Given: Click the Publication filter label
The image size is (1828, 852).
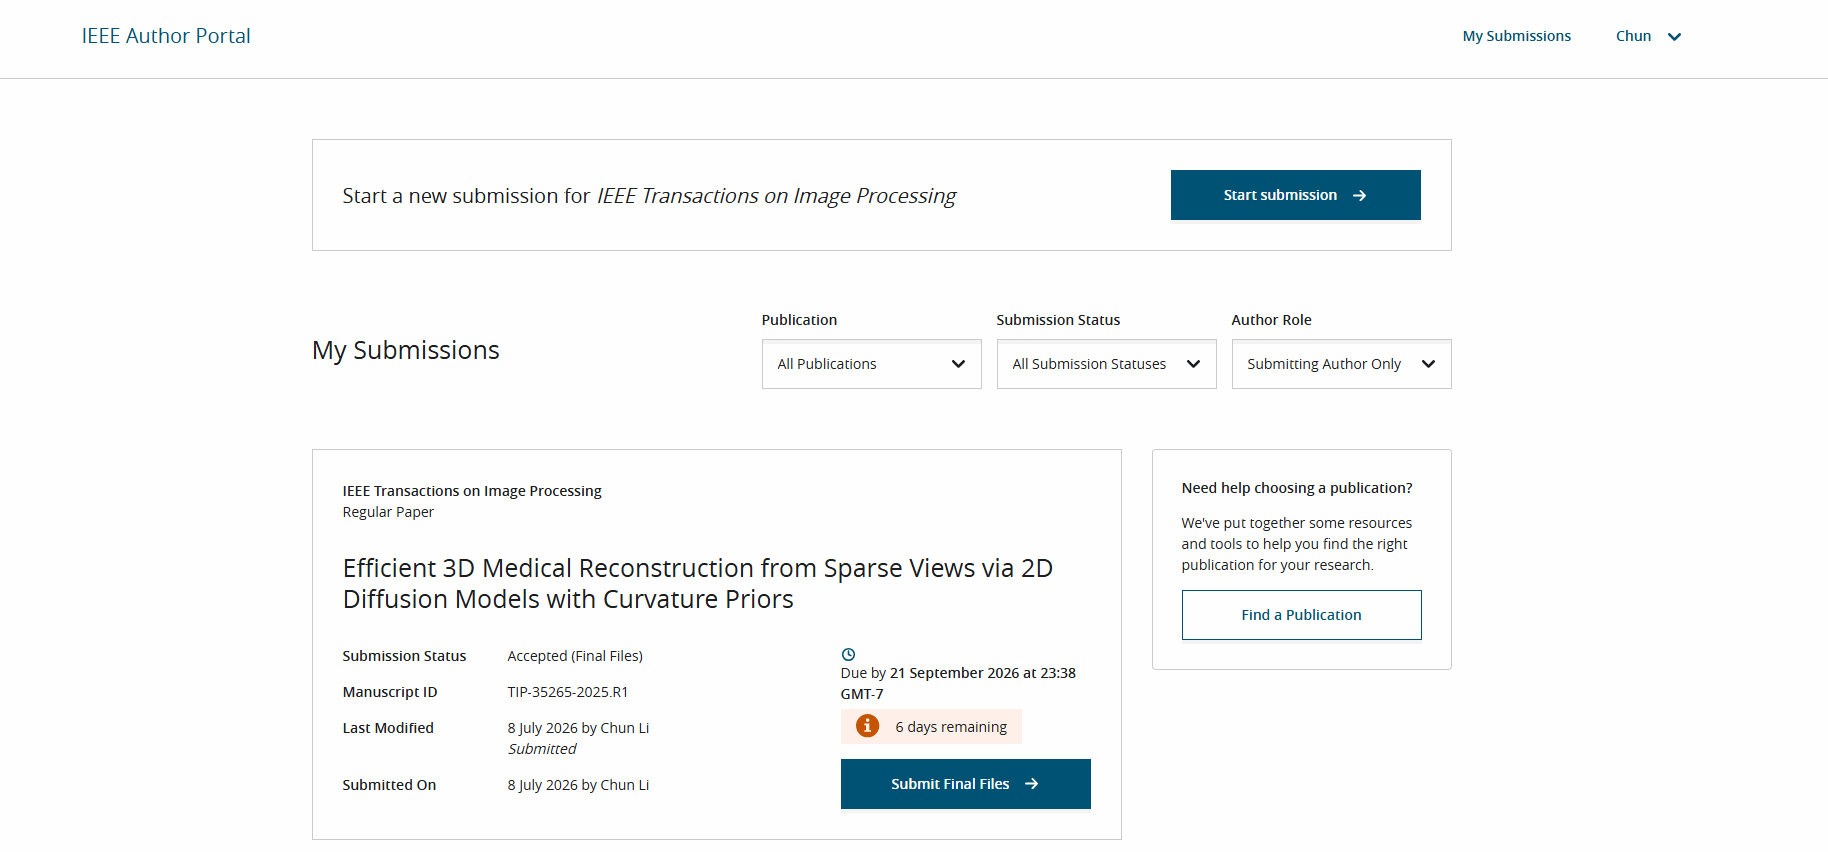Looking at the screenshot, I should point(799,320).
